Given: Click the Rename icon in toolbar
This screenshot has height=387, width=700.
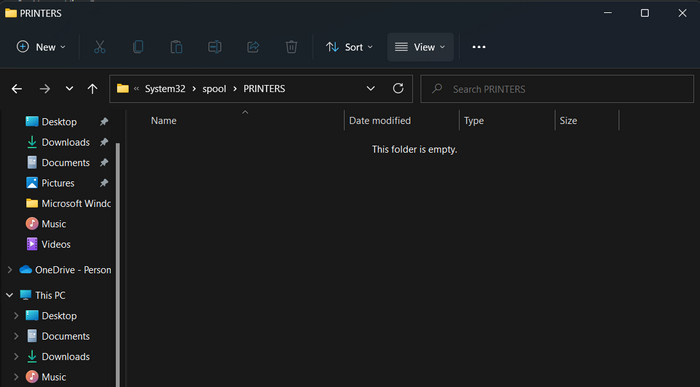Looking at the screenshot, I should point(215,47).
